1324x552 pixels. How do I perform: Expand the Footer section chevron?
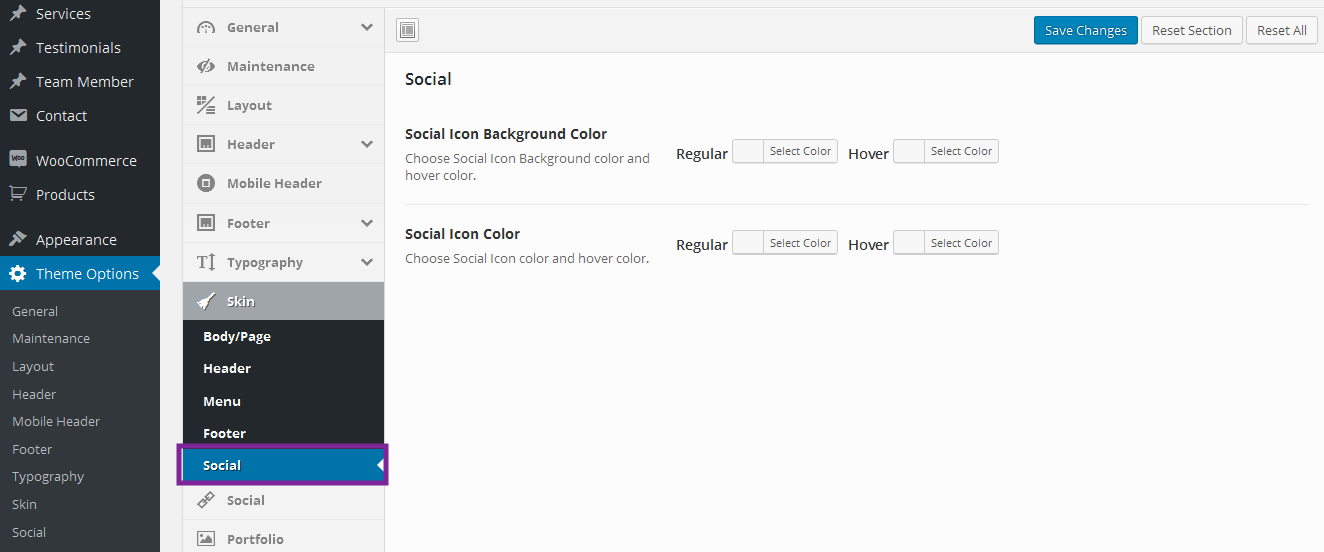[x=366, y=223]
